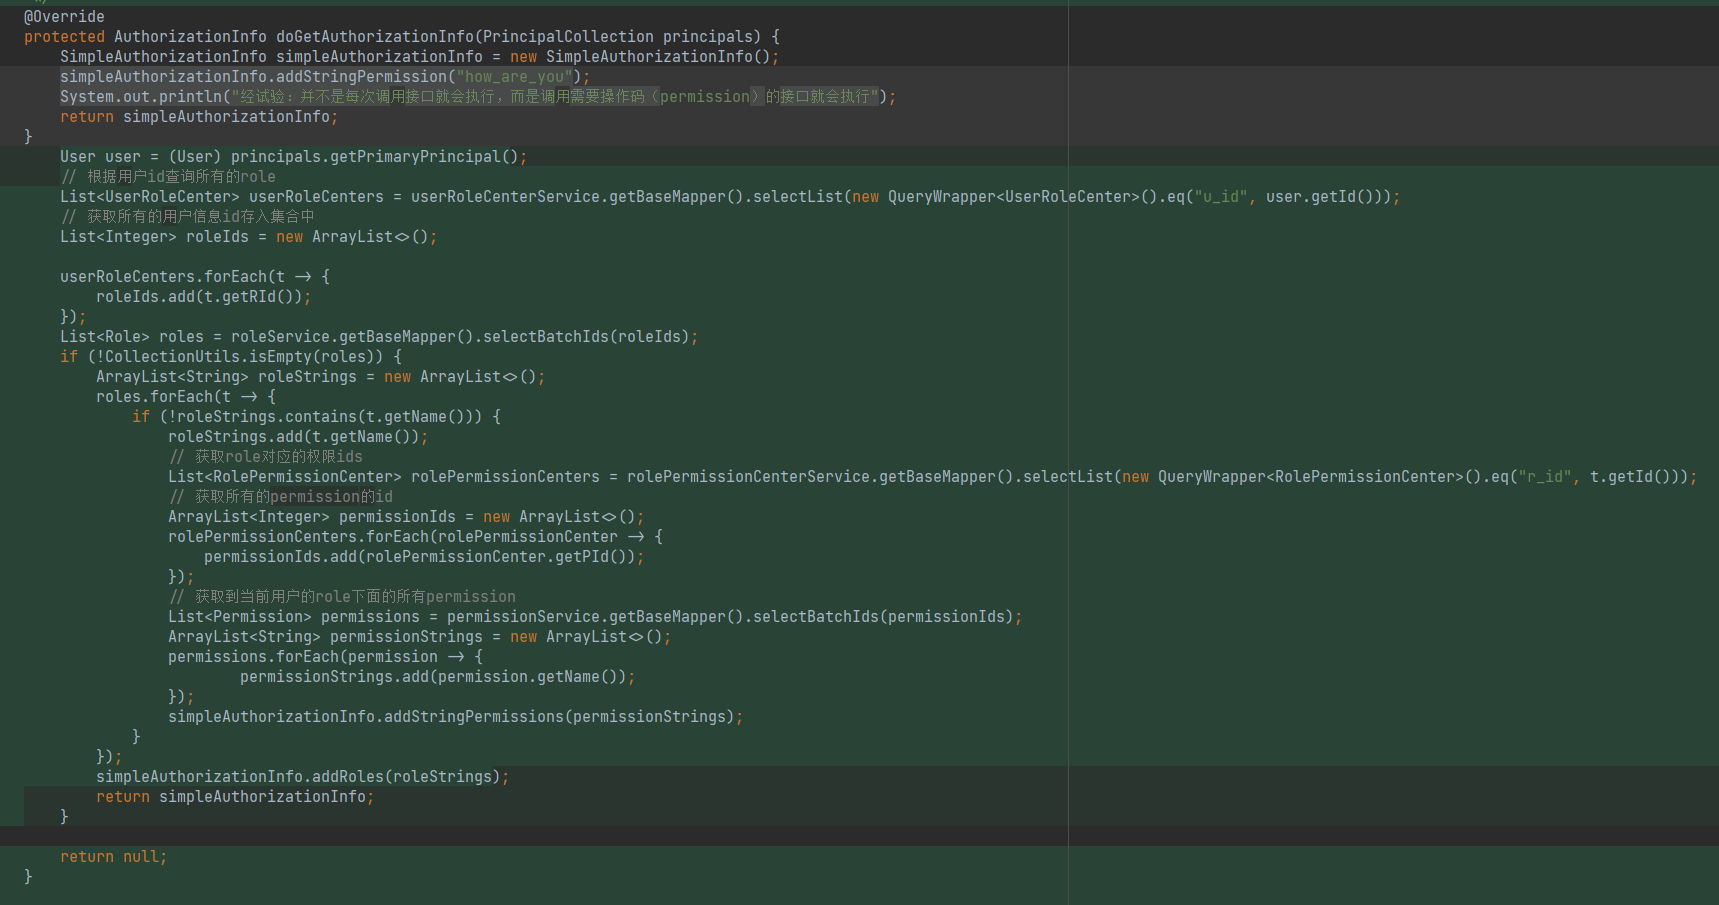Viewport: 1719px width, 905px height.
Task: Click the roles.forEach(t -> { line
Action: click(186, 397)
